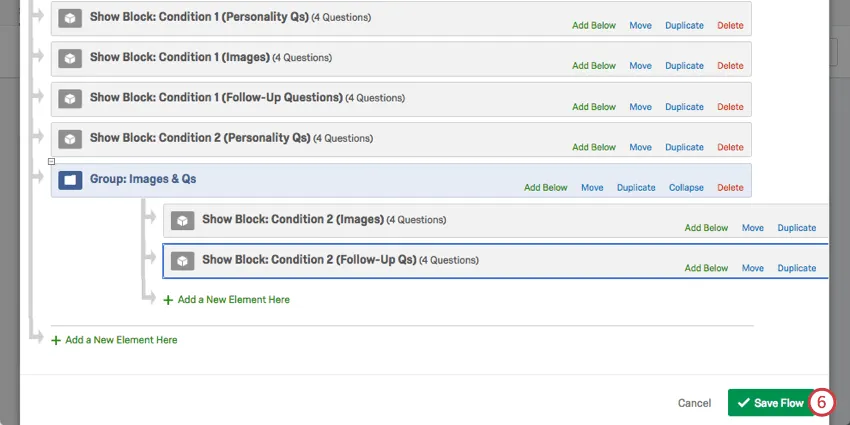Viewport: 850px width, 425px height.
Task: Save the survey flow
Action: pos(770,403)
